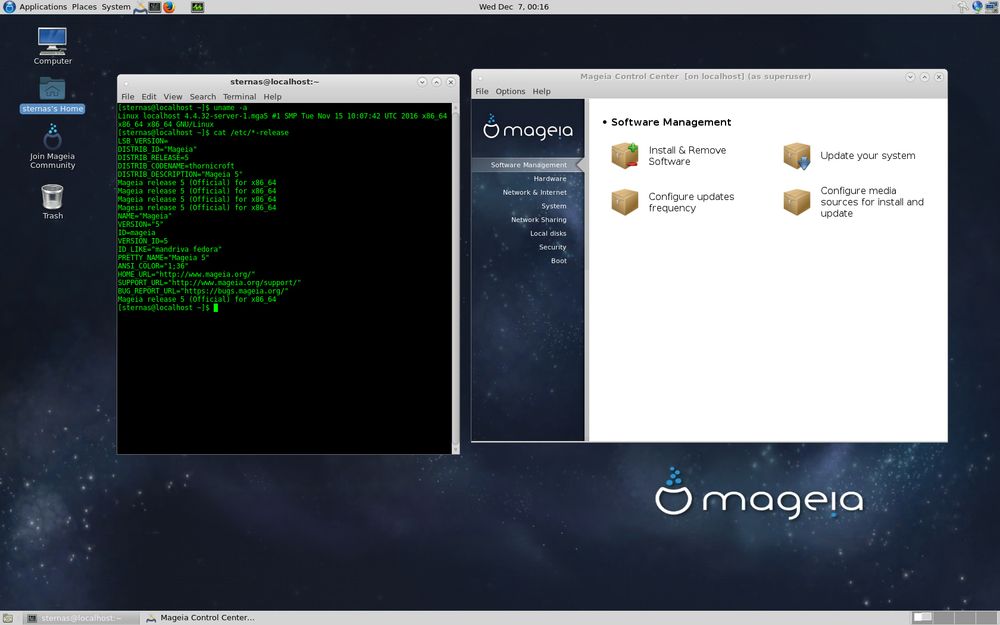
Task: Select the Hardware category in sidebar
Action: (549, 179)
